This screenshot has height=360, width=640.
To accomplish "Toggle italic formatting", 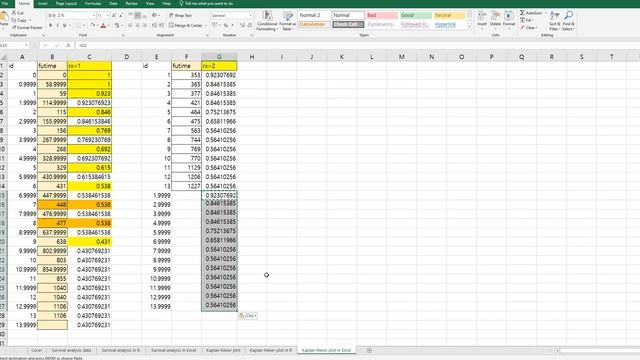I will [x=58, y=25].
